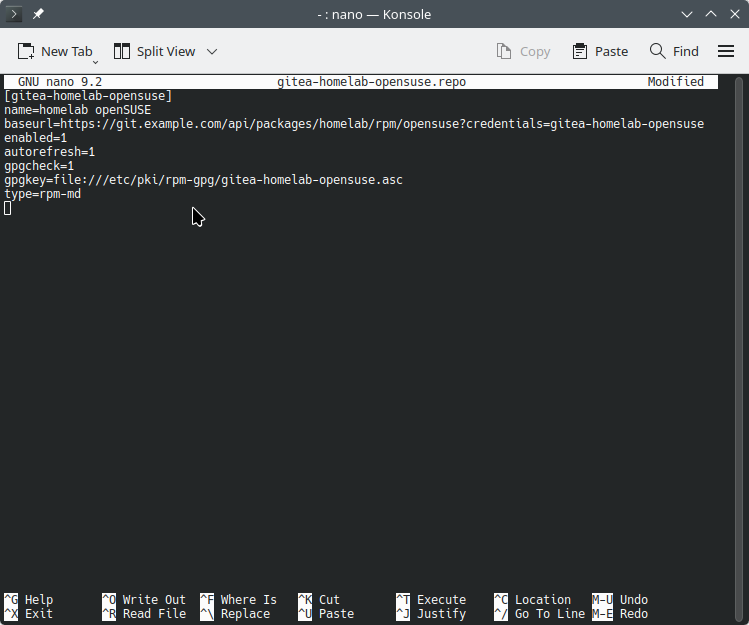Click the ^O Write Out shortcut
The height and width of the screenshot is (625, 749).
point(144,600)
